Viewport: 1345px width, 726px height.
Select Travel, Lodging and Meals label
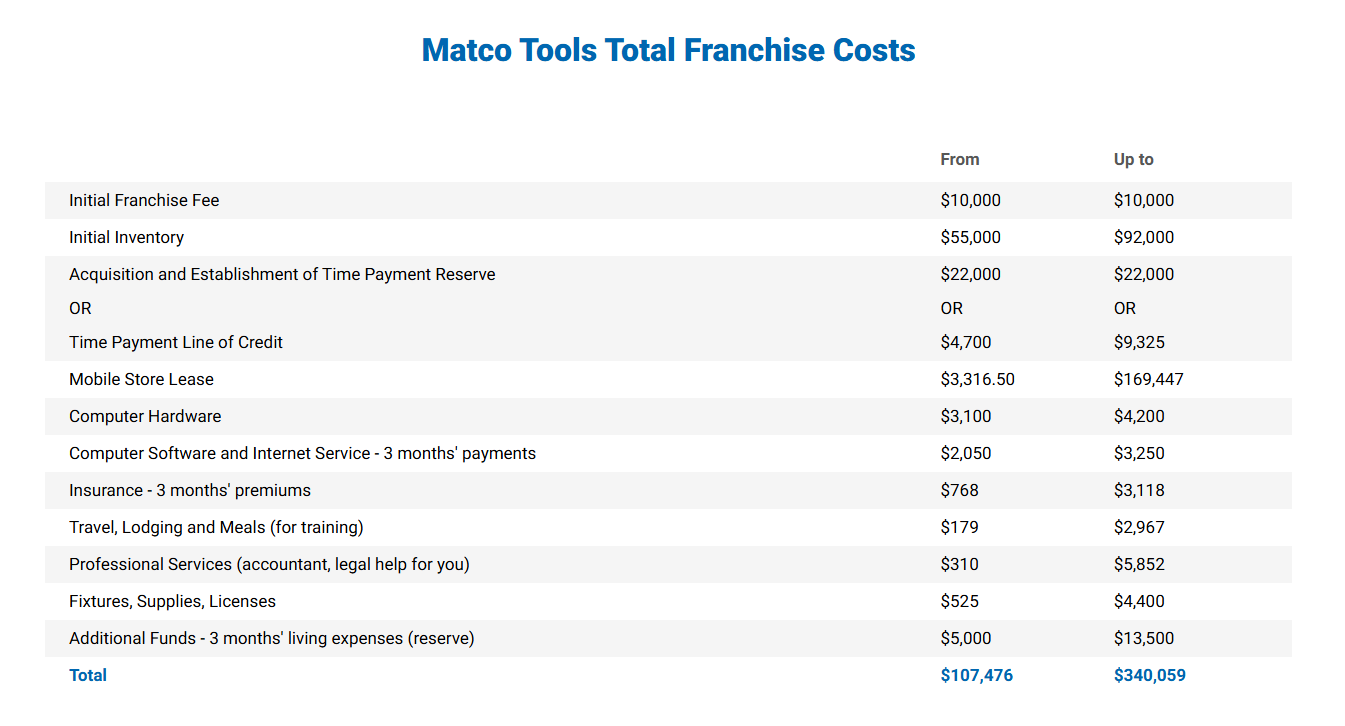click(x=216, y=527)
